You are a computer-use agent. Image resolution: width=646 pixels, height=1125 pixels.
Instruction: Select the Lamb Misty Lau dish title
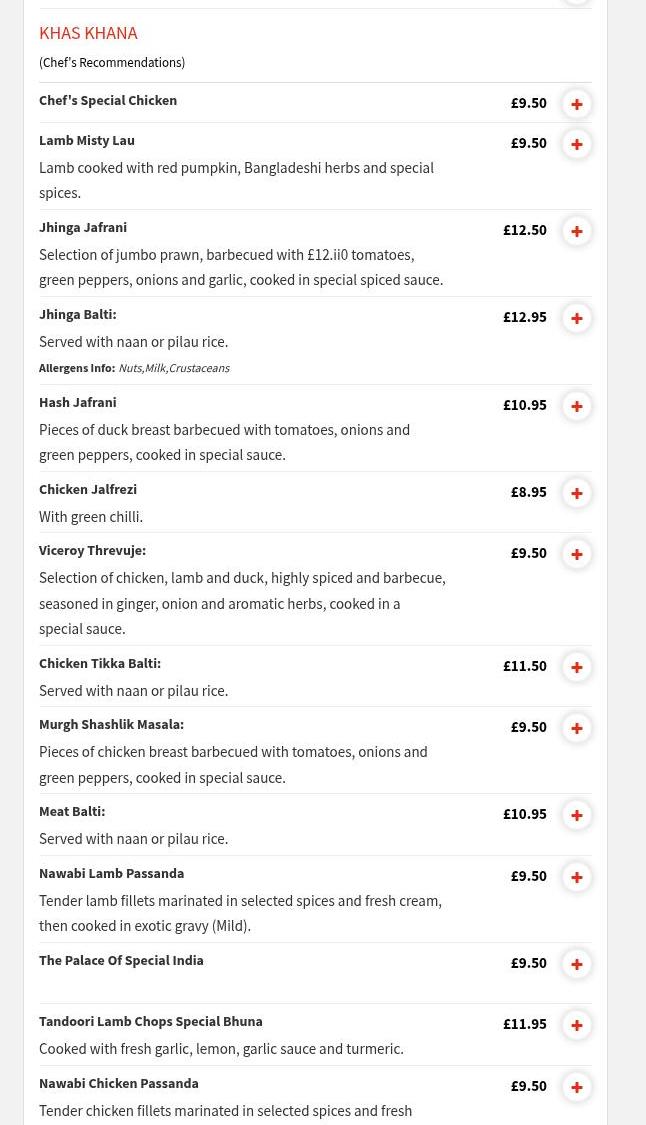point(87,140)
